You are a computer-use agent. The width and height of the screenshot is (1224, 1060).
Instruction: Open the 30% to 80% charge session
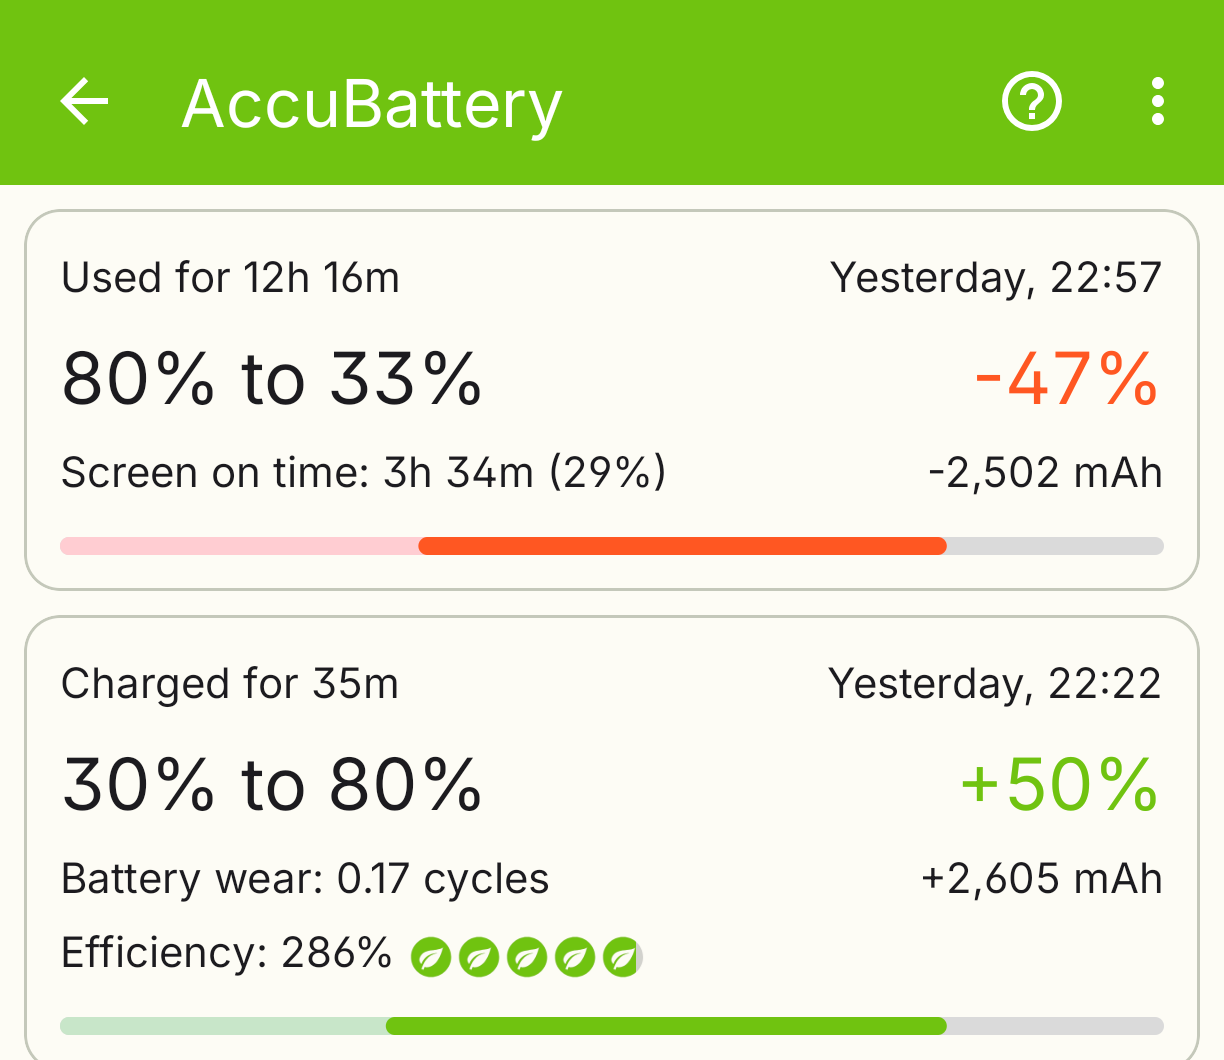pos(272,785)
